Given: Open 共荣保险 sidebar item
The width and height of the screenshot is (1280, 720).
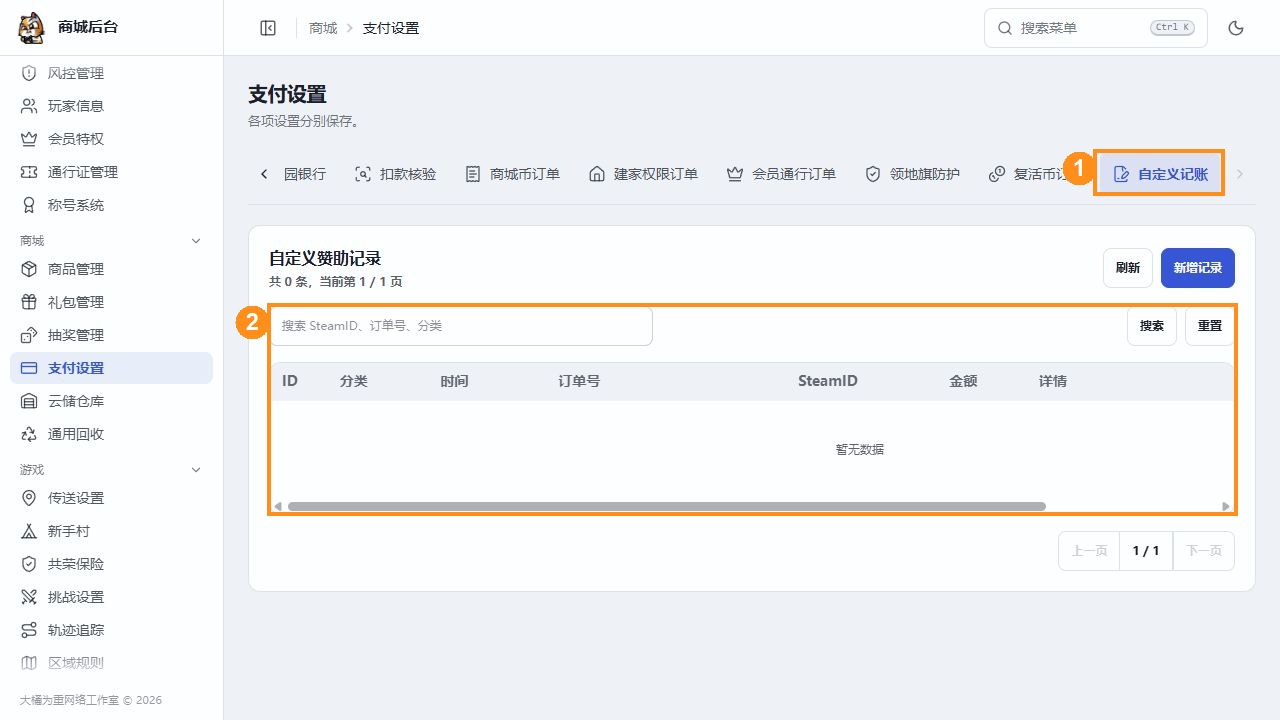Looking at the screenshot, I should click(x=111, y=564).
